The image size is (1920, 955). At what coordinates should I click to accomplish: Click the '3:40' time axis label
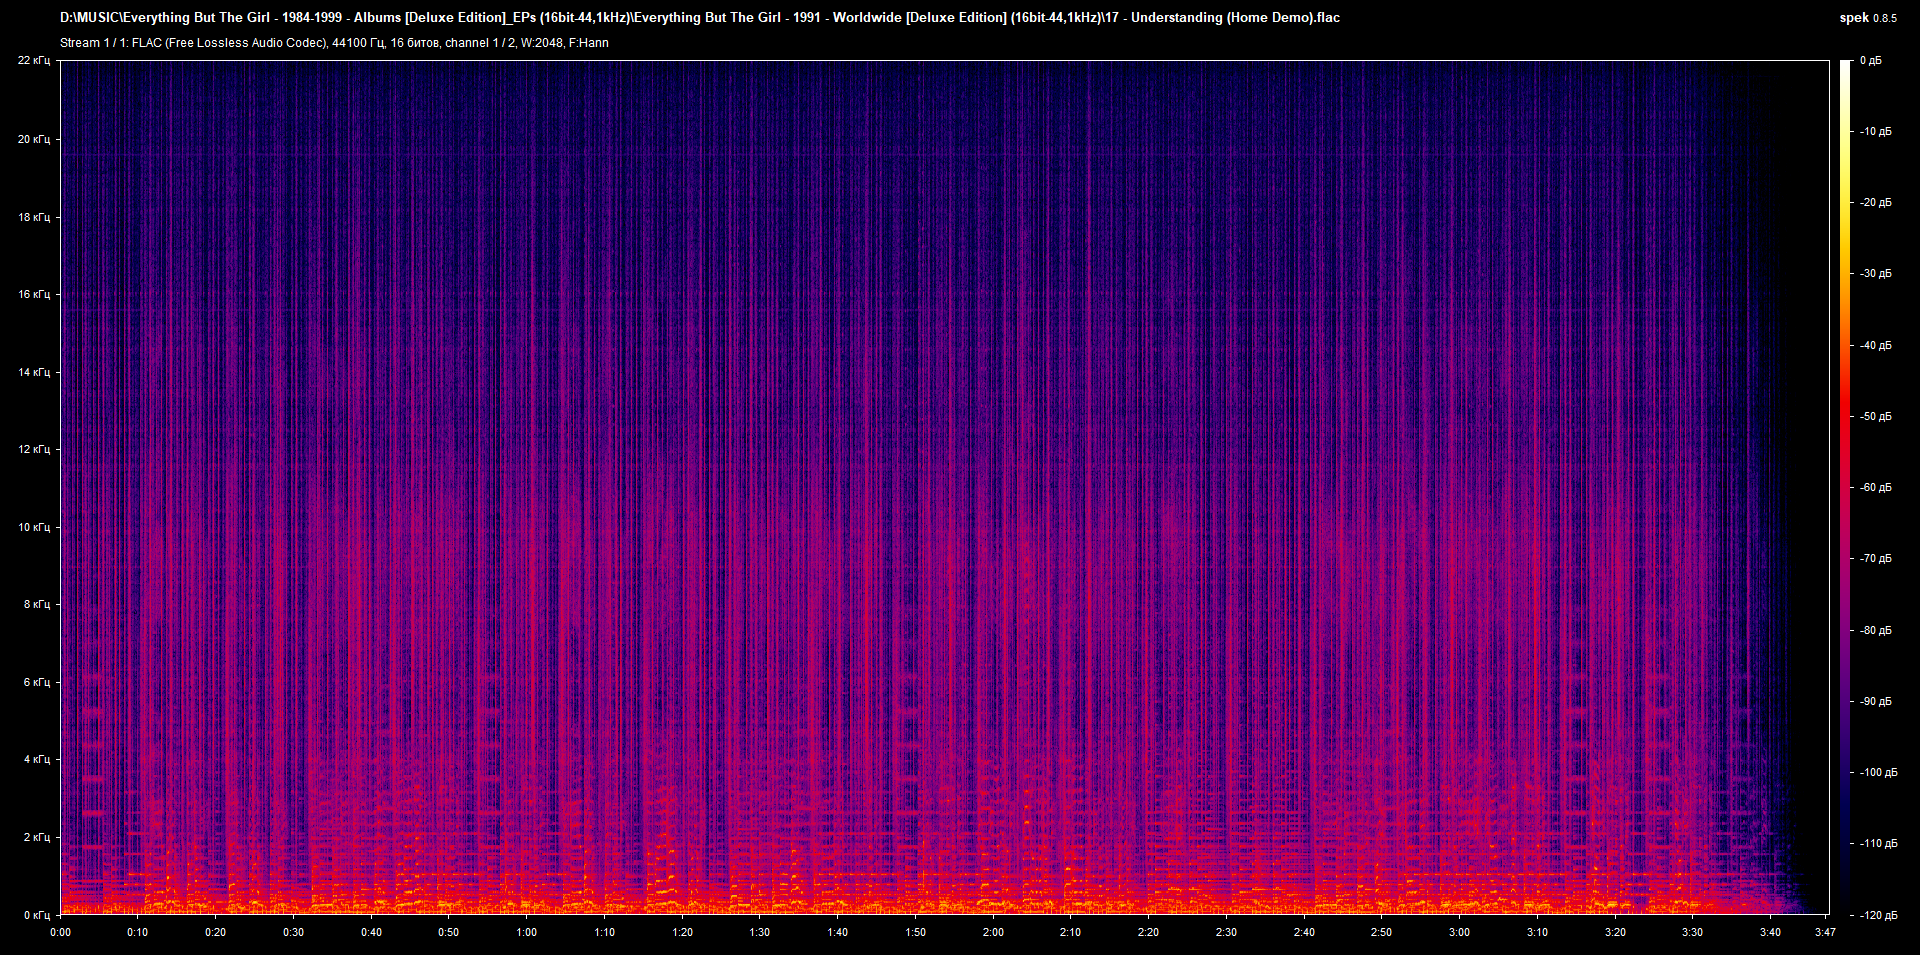[1770, 932]
